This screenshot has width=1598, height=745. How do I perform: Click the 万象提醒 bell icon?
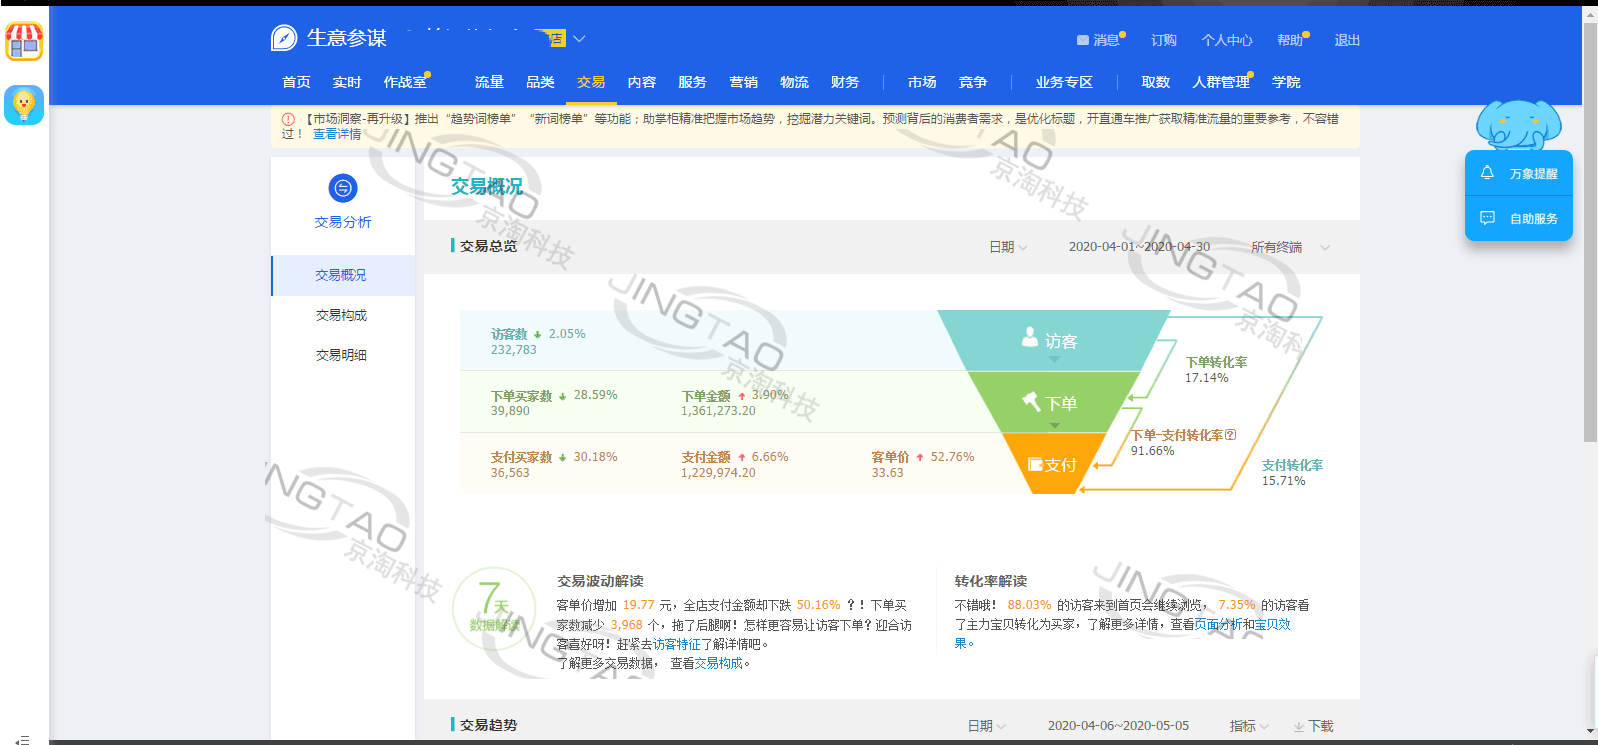coord(1487,173)
